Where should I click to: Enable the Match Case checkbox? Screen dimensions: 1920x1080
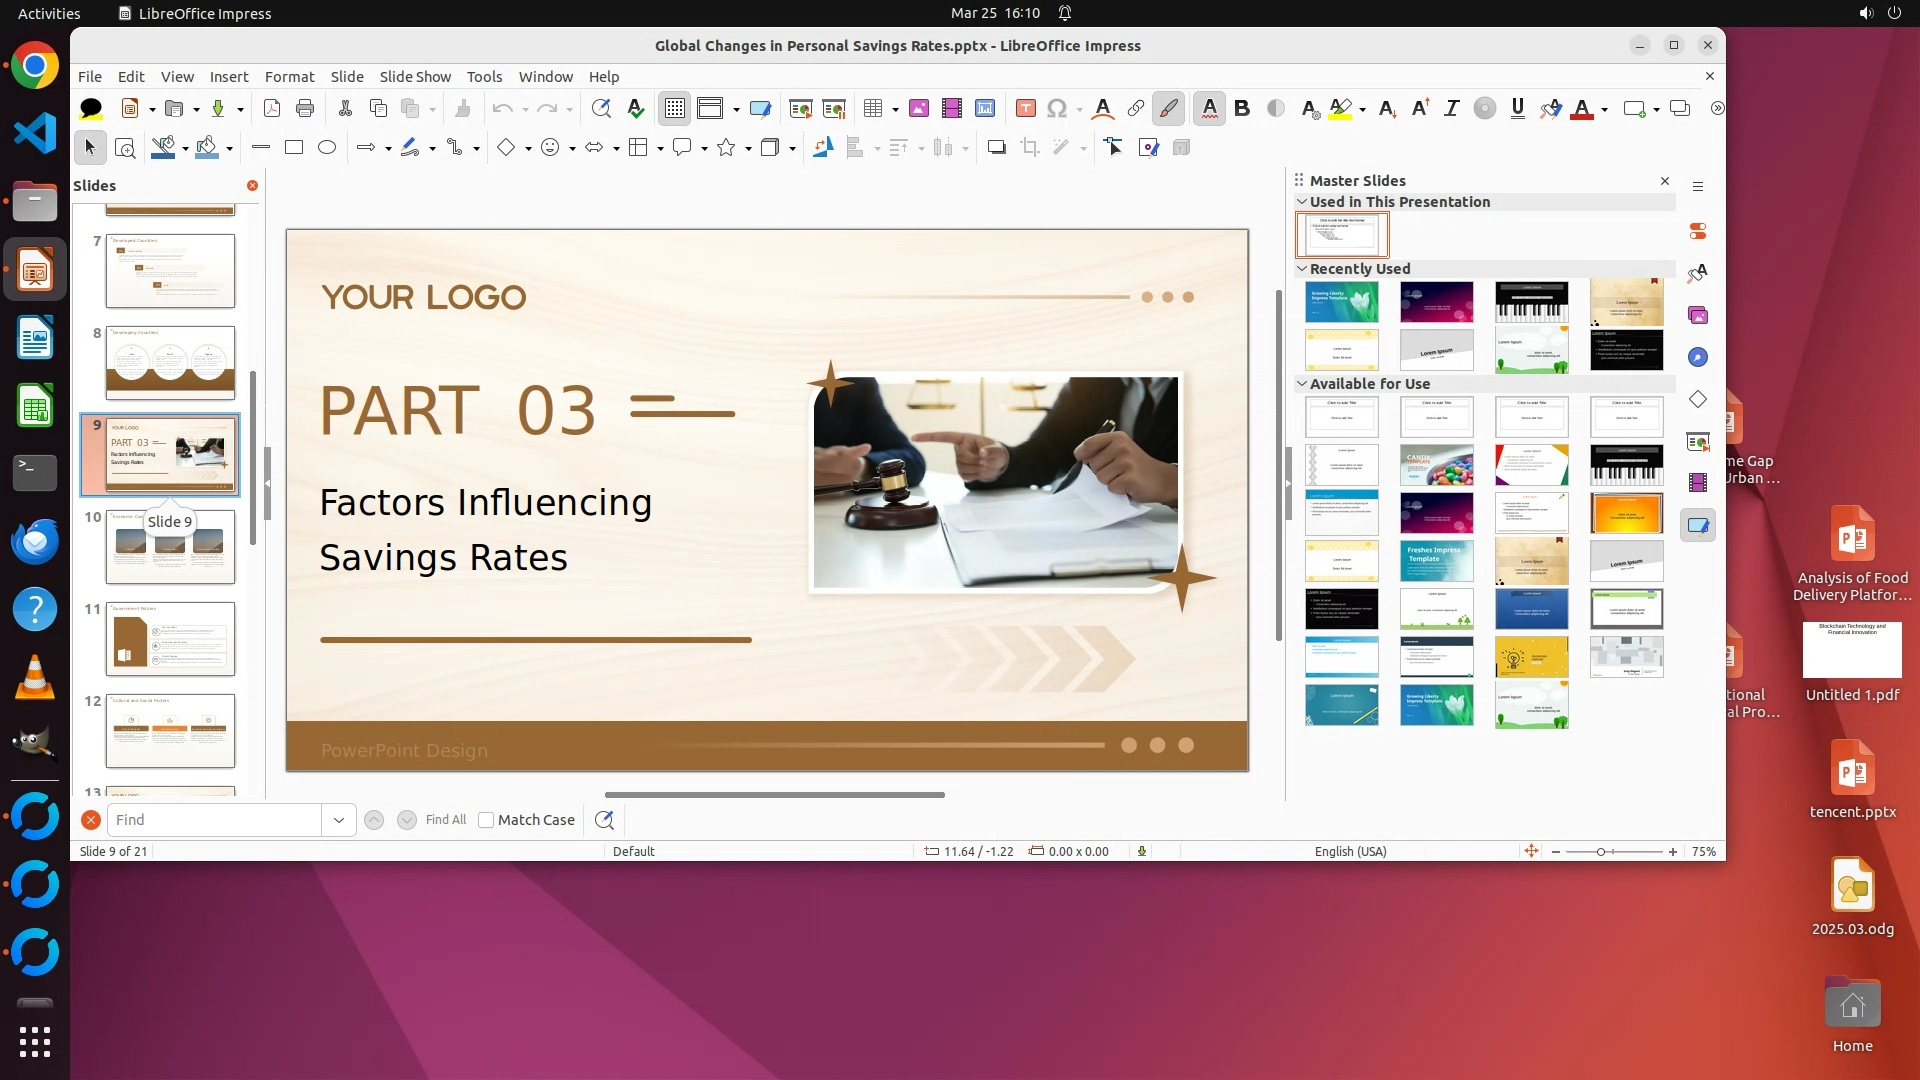tap(486, 820)
